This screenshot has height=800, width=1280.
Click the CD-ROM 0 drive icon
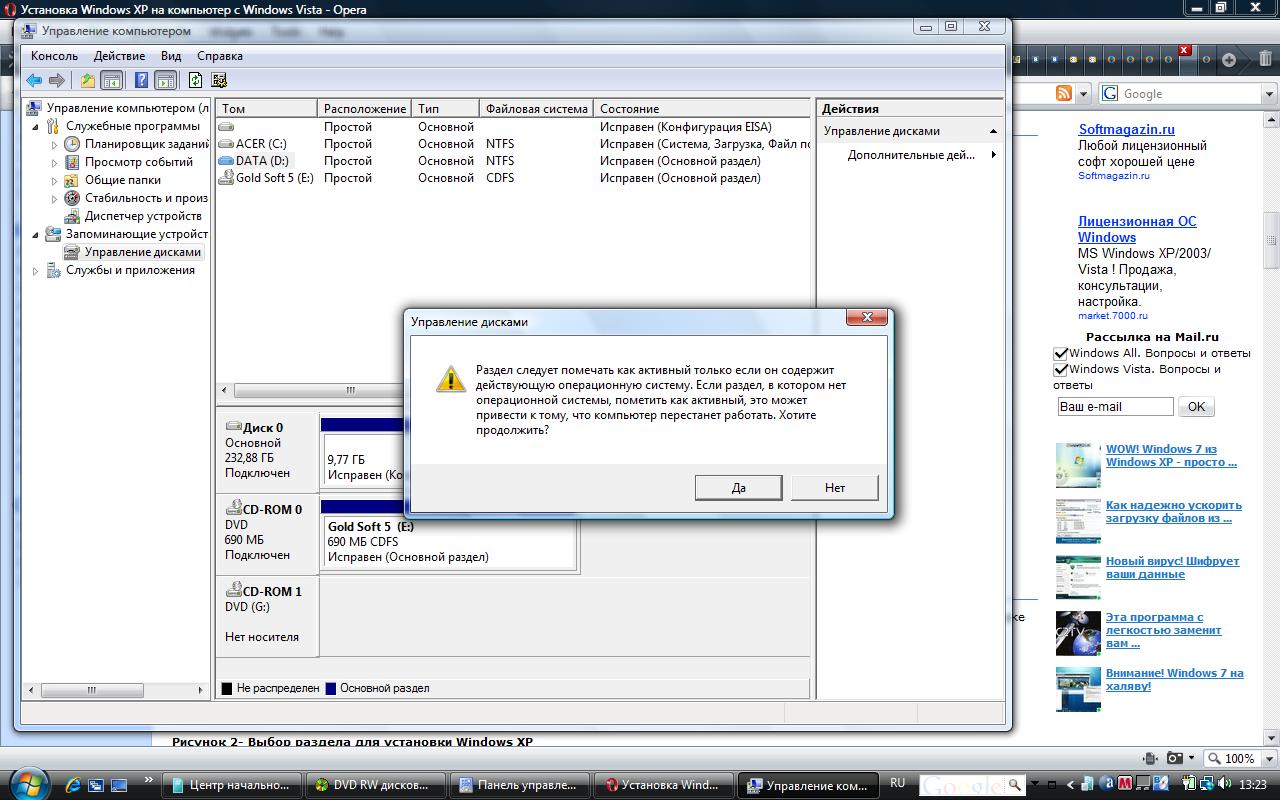tap(233, 508)
